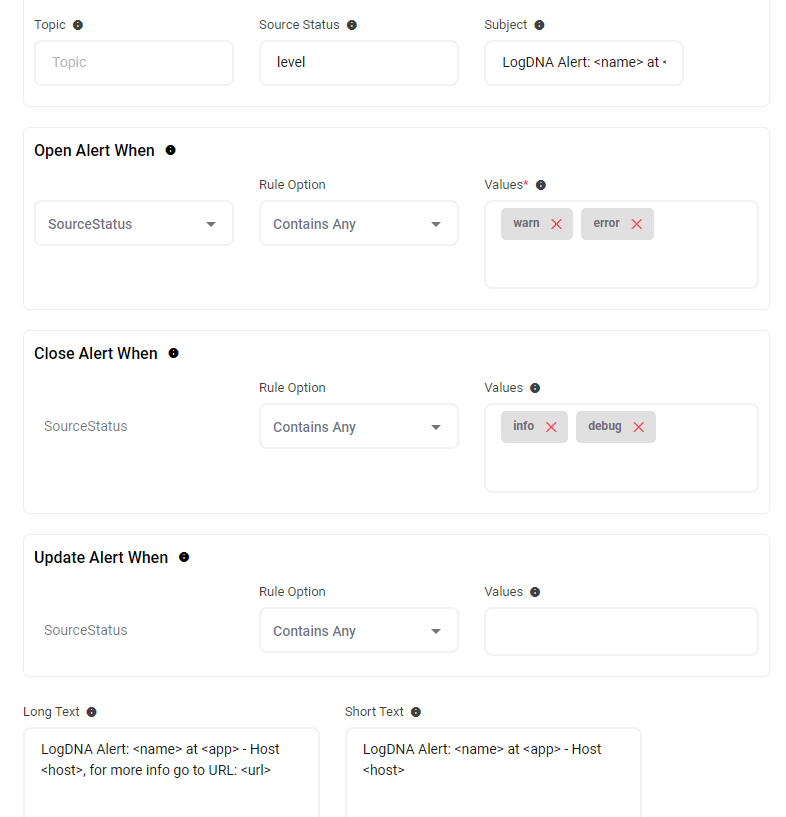Click info icon beside Close Alert When

[174, 353]
